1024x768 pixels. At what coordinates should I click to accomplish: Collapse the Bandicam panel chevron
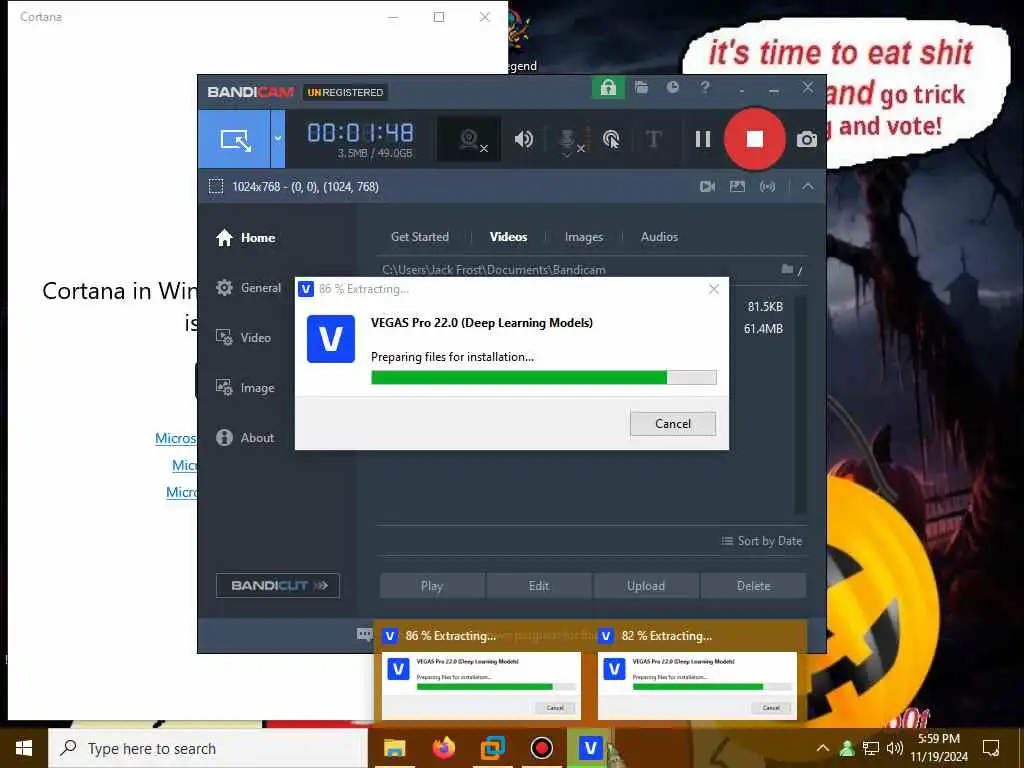tap(808, 187)
